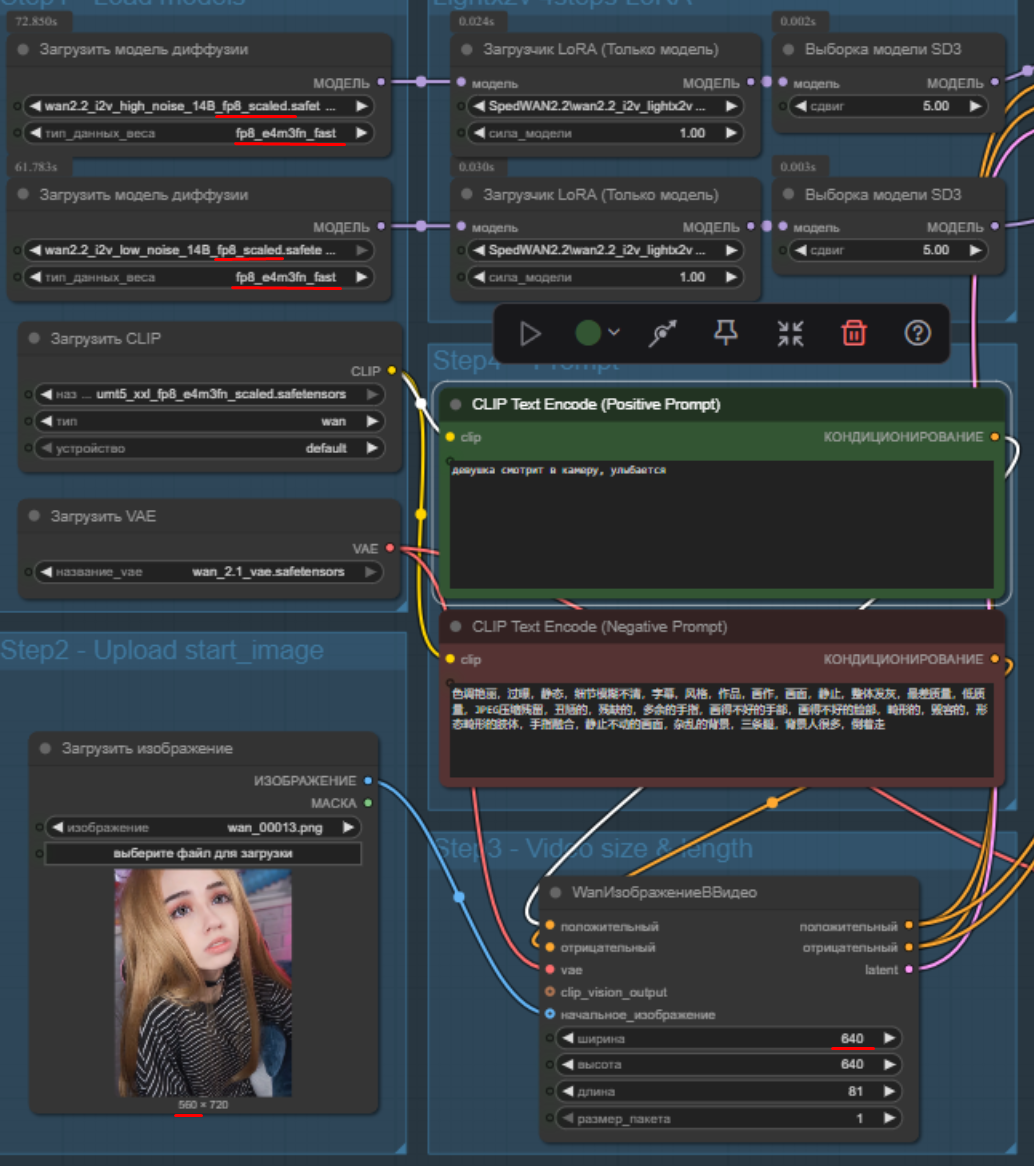Click the pink latent output socket
Screen dimensions: 1034x1166
(909, 969)
